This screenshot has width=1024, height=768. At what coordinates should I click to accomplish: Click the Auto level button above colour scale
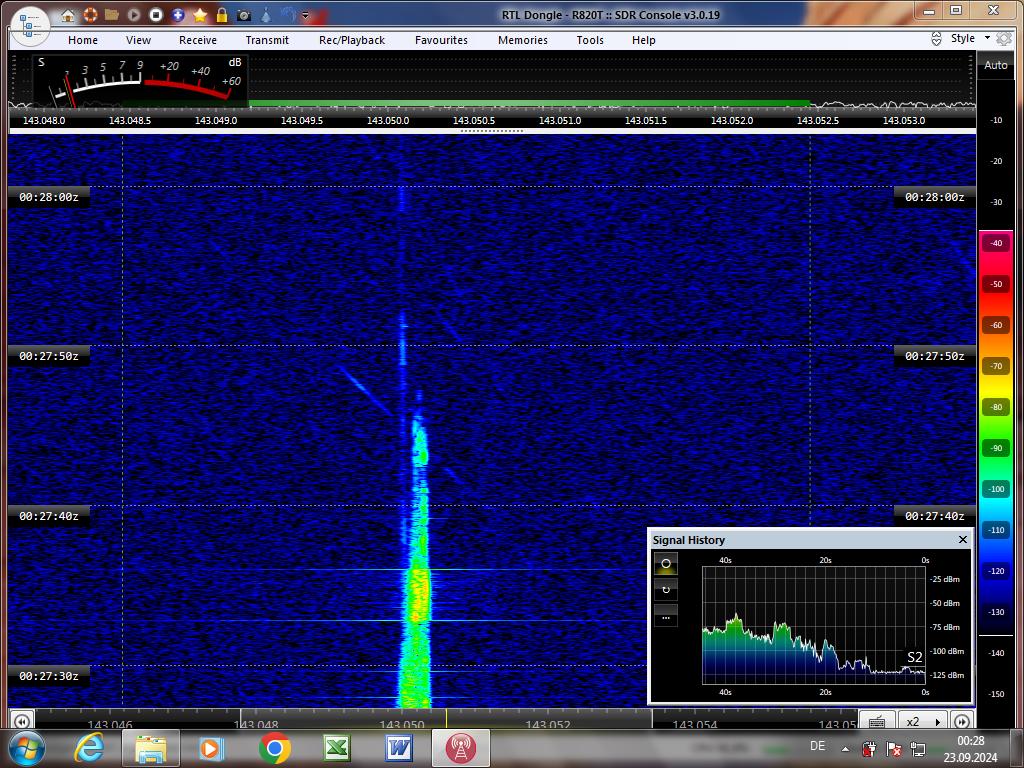pyautogui.click(x=996, y=65)
